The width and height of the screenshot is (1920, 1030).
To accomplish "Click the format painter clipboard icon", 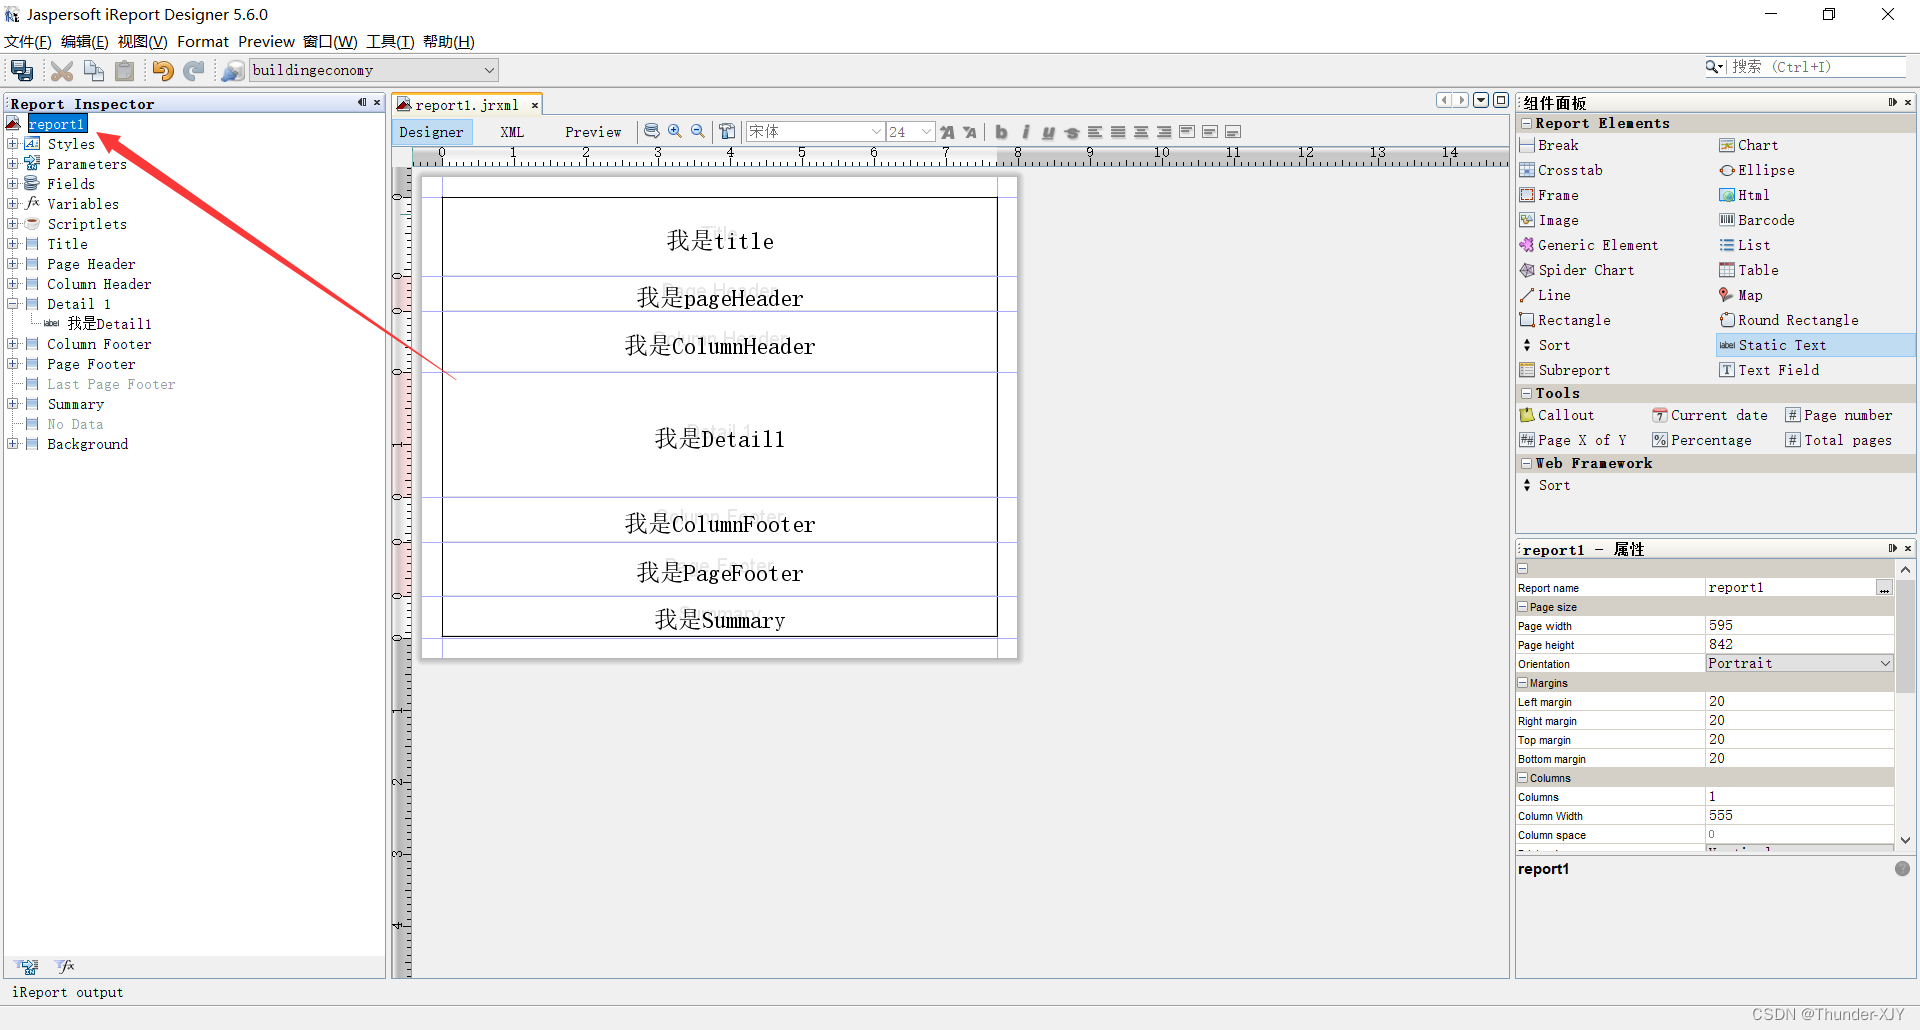I will pyautogui.click(x=727, y=131).
